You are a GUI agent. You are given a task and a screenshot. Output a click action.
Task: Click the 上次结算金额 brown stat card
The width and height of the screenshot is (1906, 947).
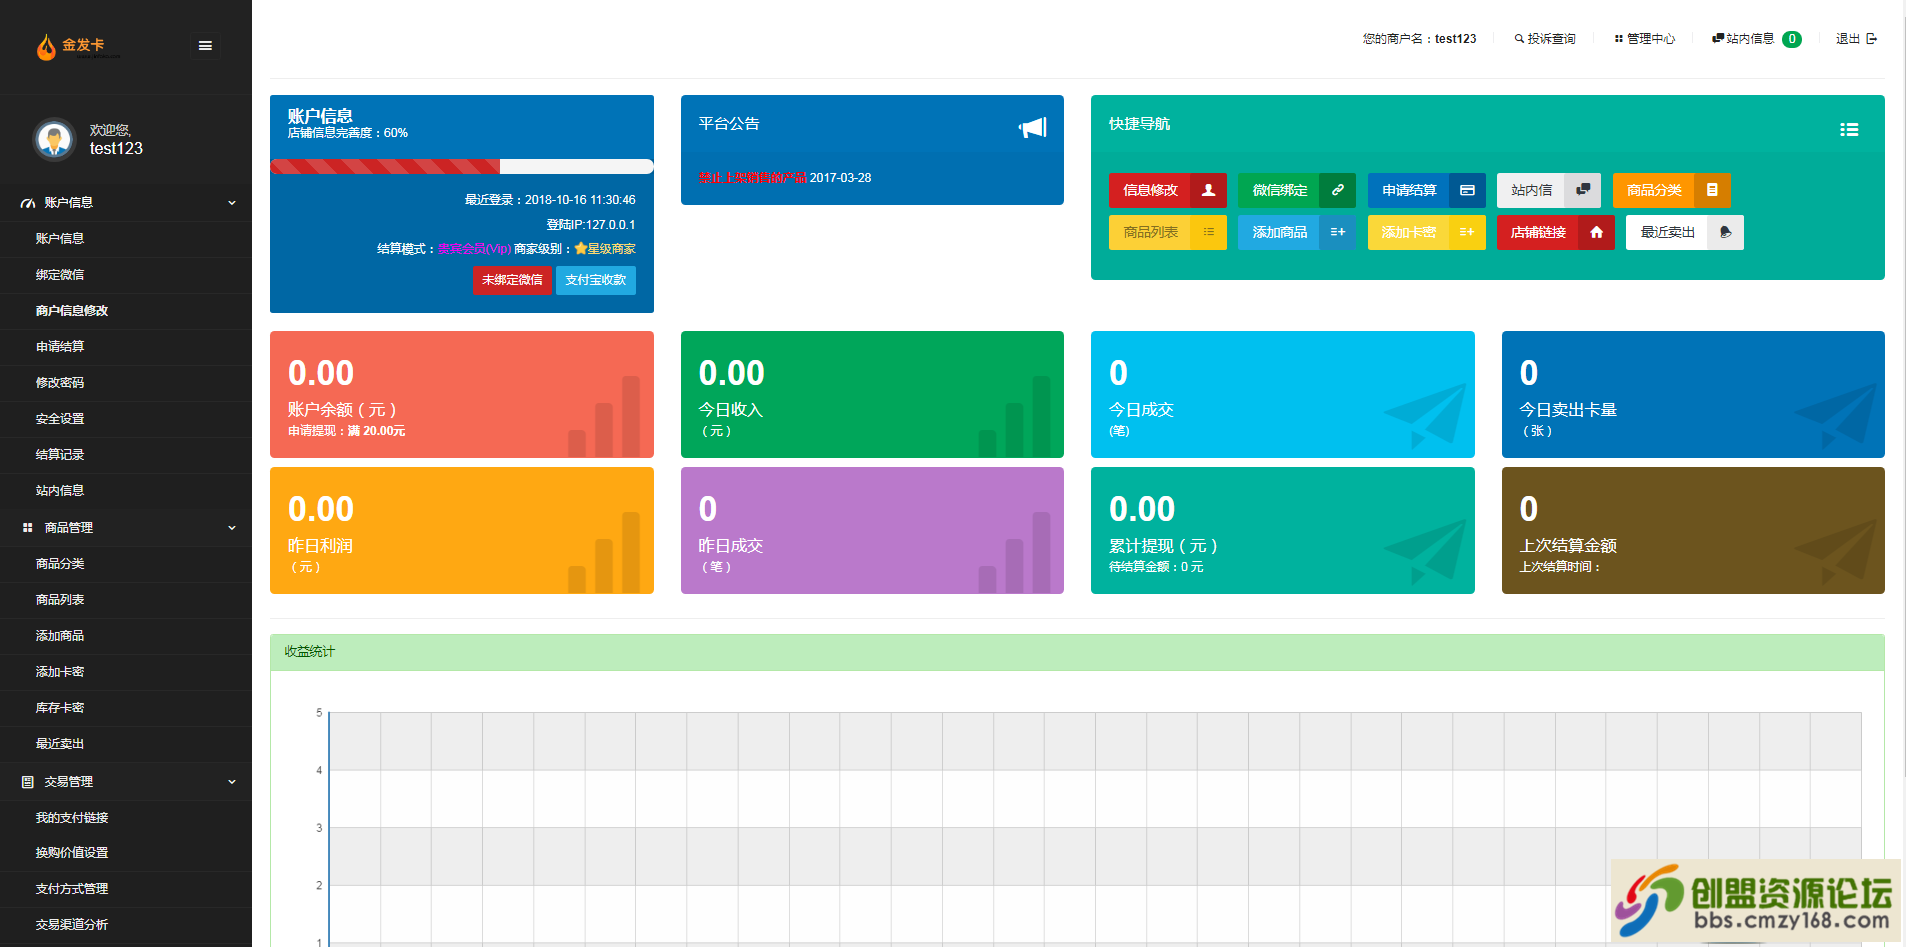coord(1693,530)
